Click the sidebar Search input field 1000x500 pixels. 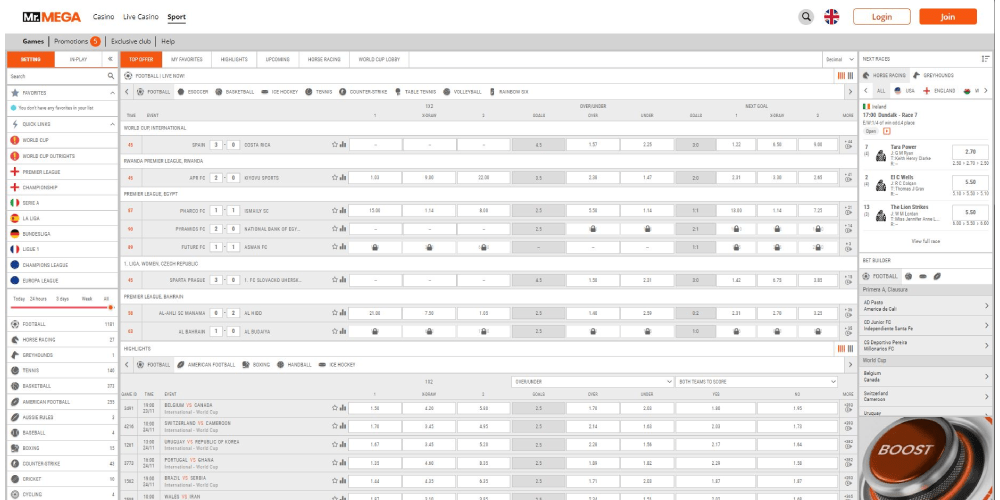(55, 76)
